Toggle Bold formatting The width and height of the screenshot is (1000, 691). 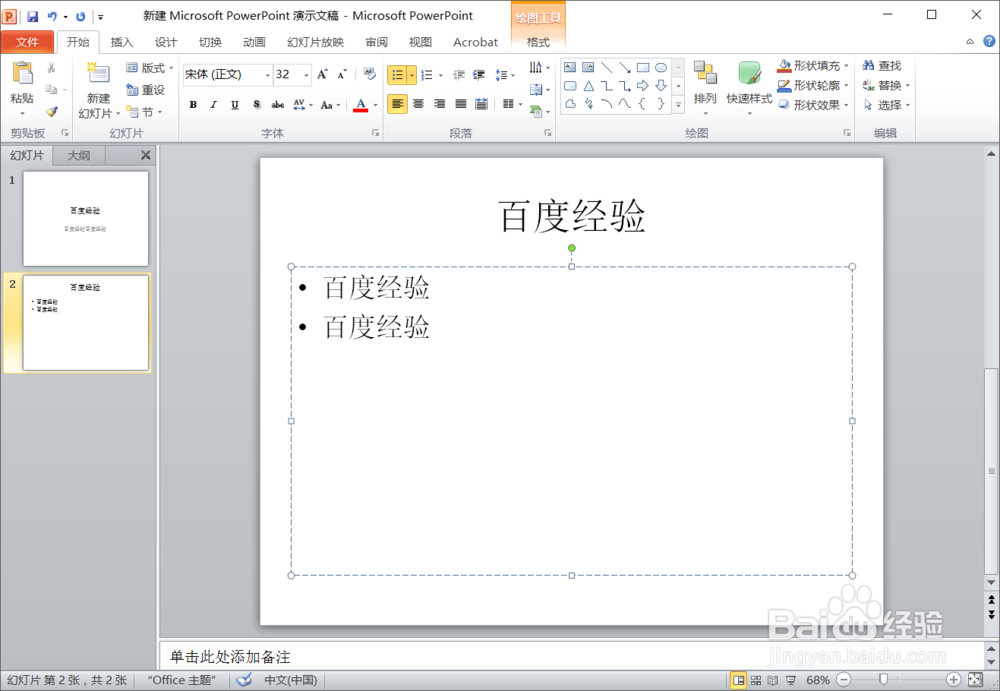pyautogui.click(x=193, y=105)
